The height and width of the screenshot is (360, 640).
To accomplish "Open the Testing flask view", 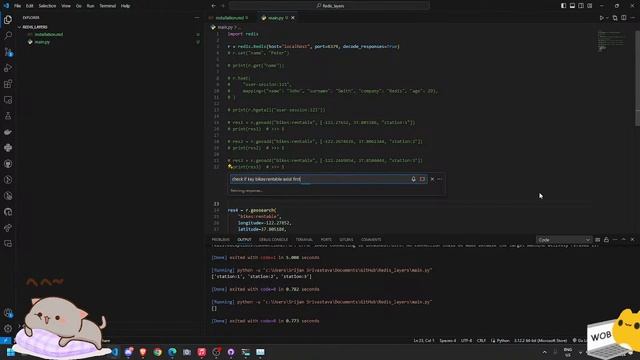I will [x=8, y=116].
